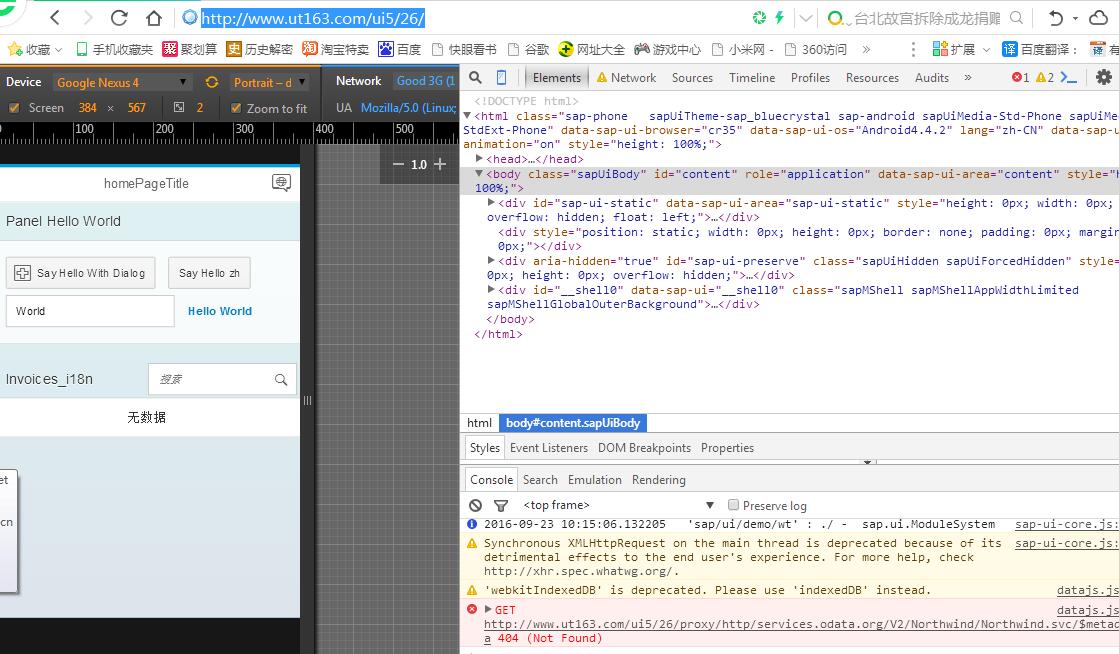Open the DOM Breakpoints pane tab
This screenshot has width=1119, height=654.
pyautogui.click(x=644, y=448)
